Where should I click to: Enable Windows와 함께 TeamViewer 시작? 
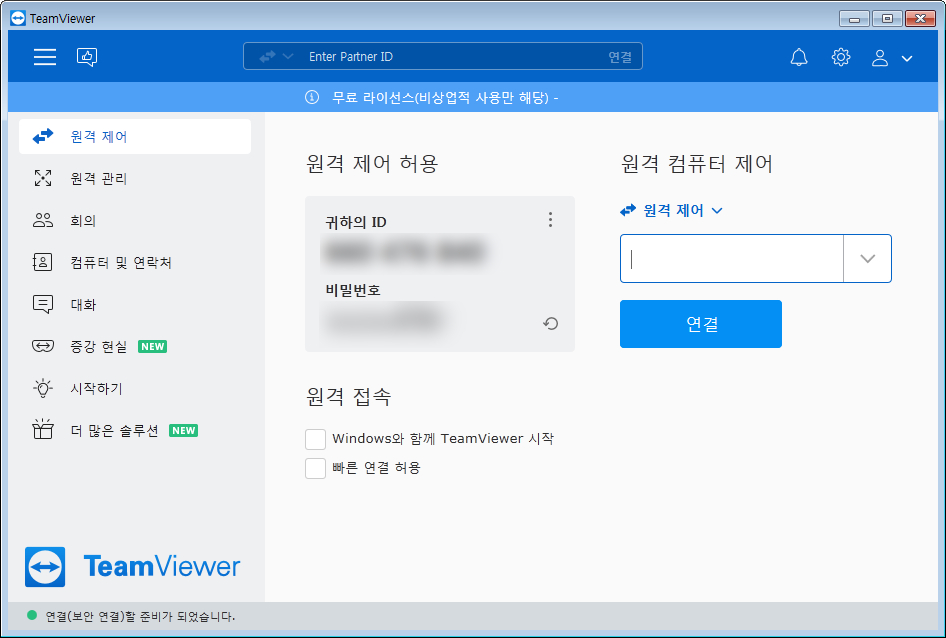pos(316,439)
